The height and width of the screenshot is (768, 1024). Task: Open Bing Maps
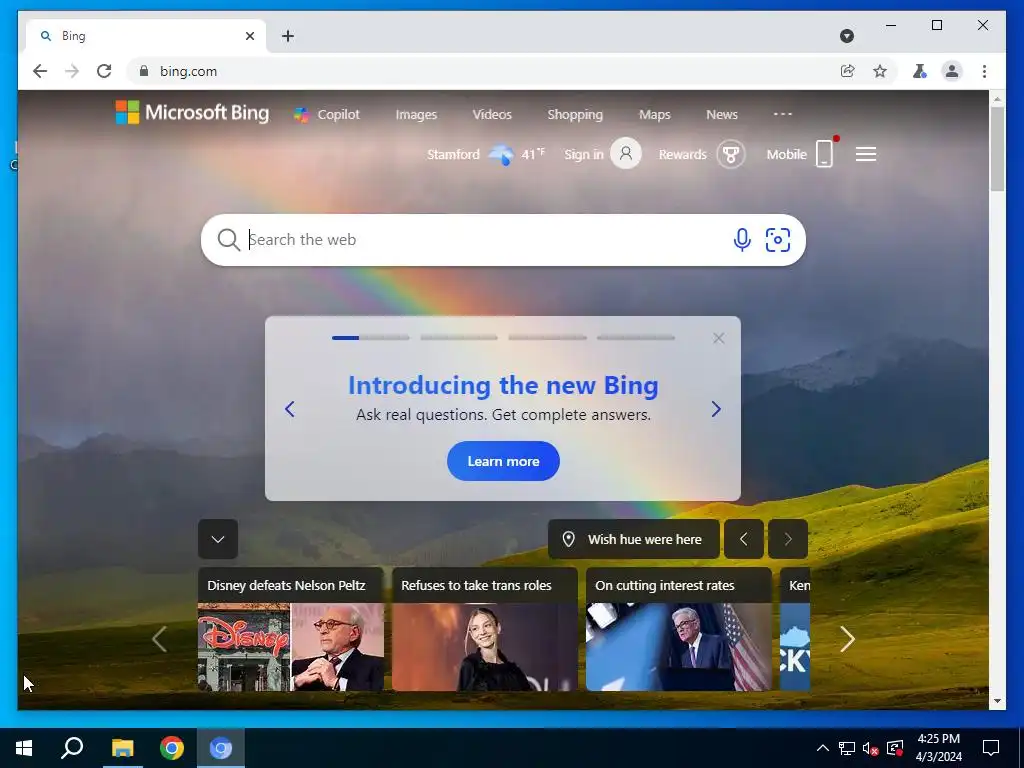pos(654,114)
